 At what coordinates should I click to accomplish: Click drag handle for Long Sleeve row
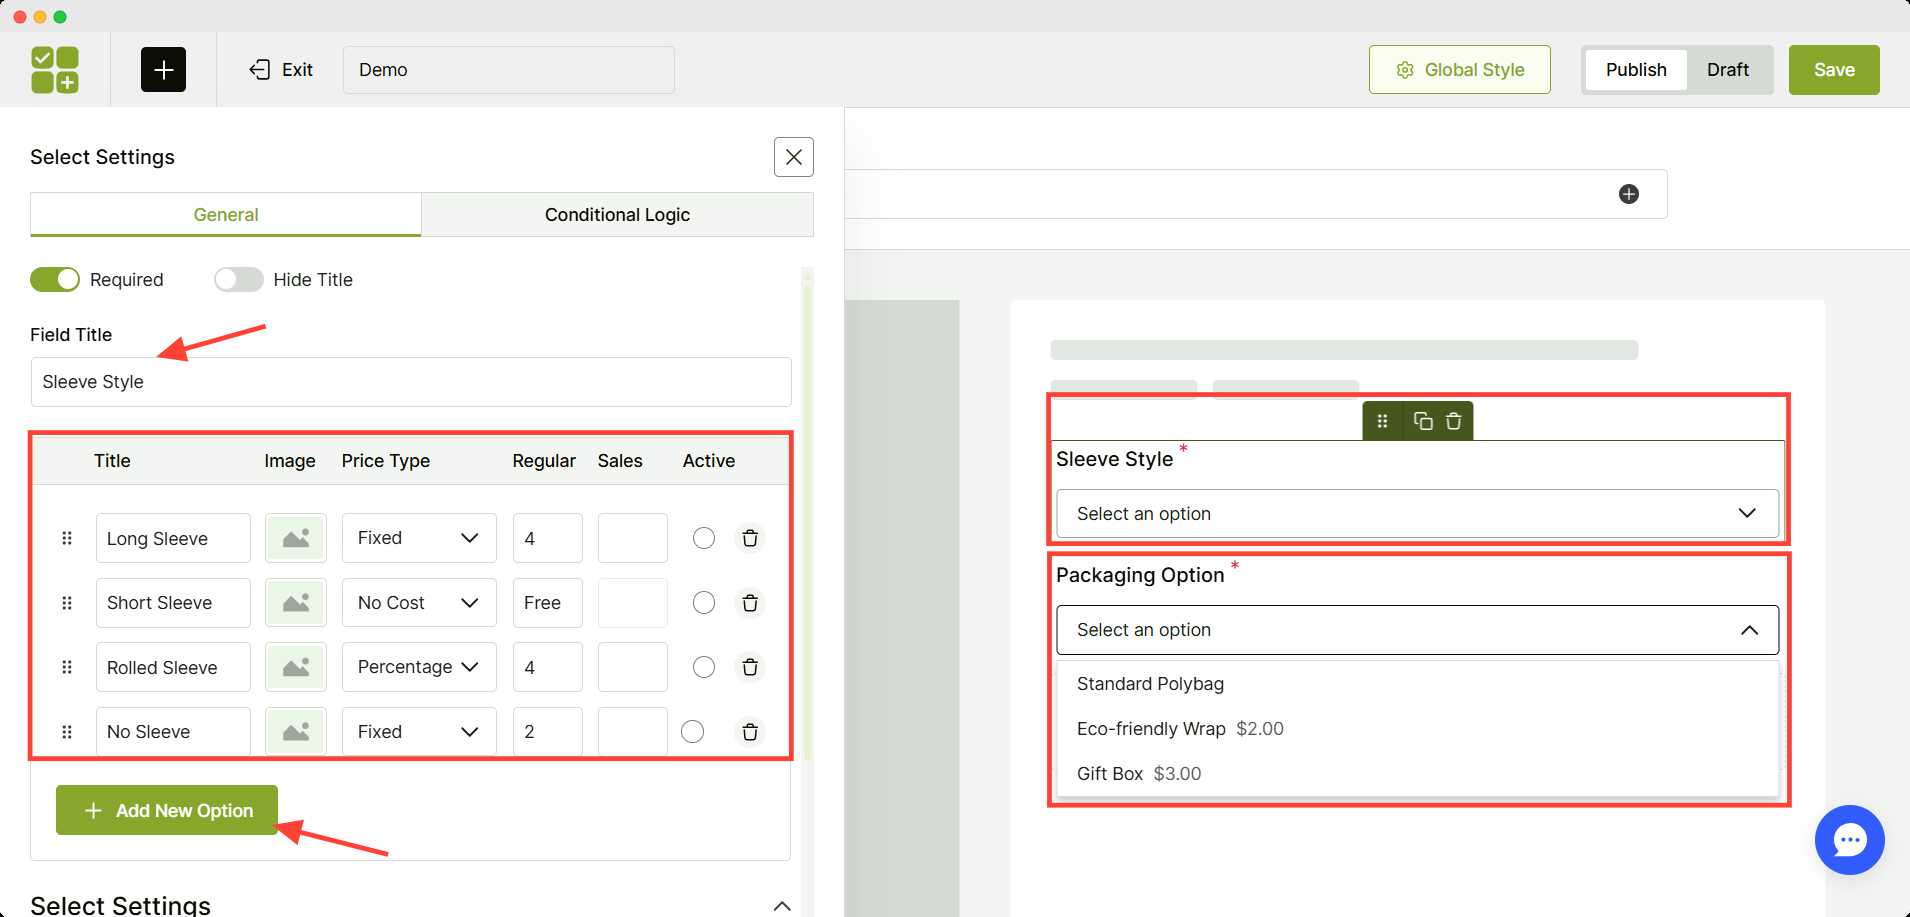(67, 538)
